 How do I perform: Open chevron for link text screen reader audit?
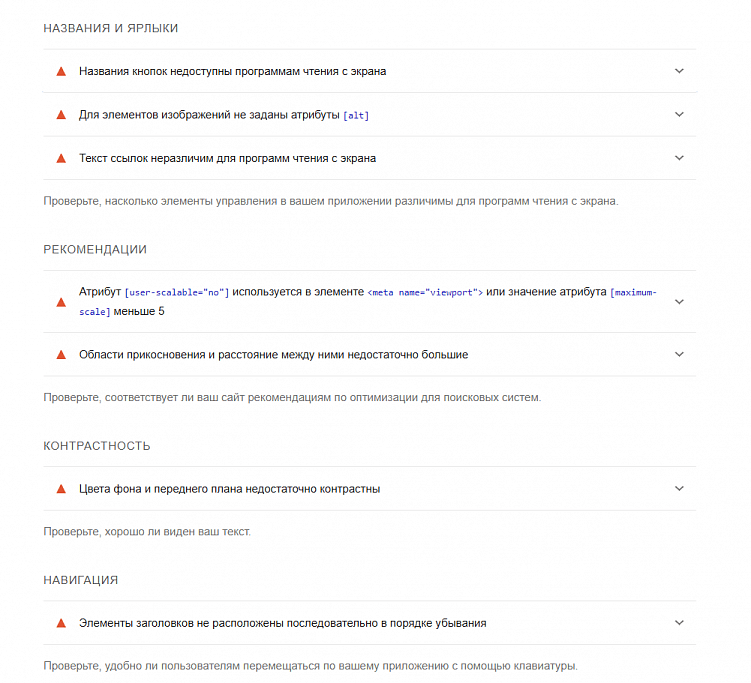point(679,157)
